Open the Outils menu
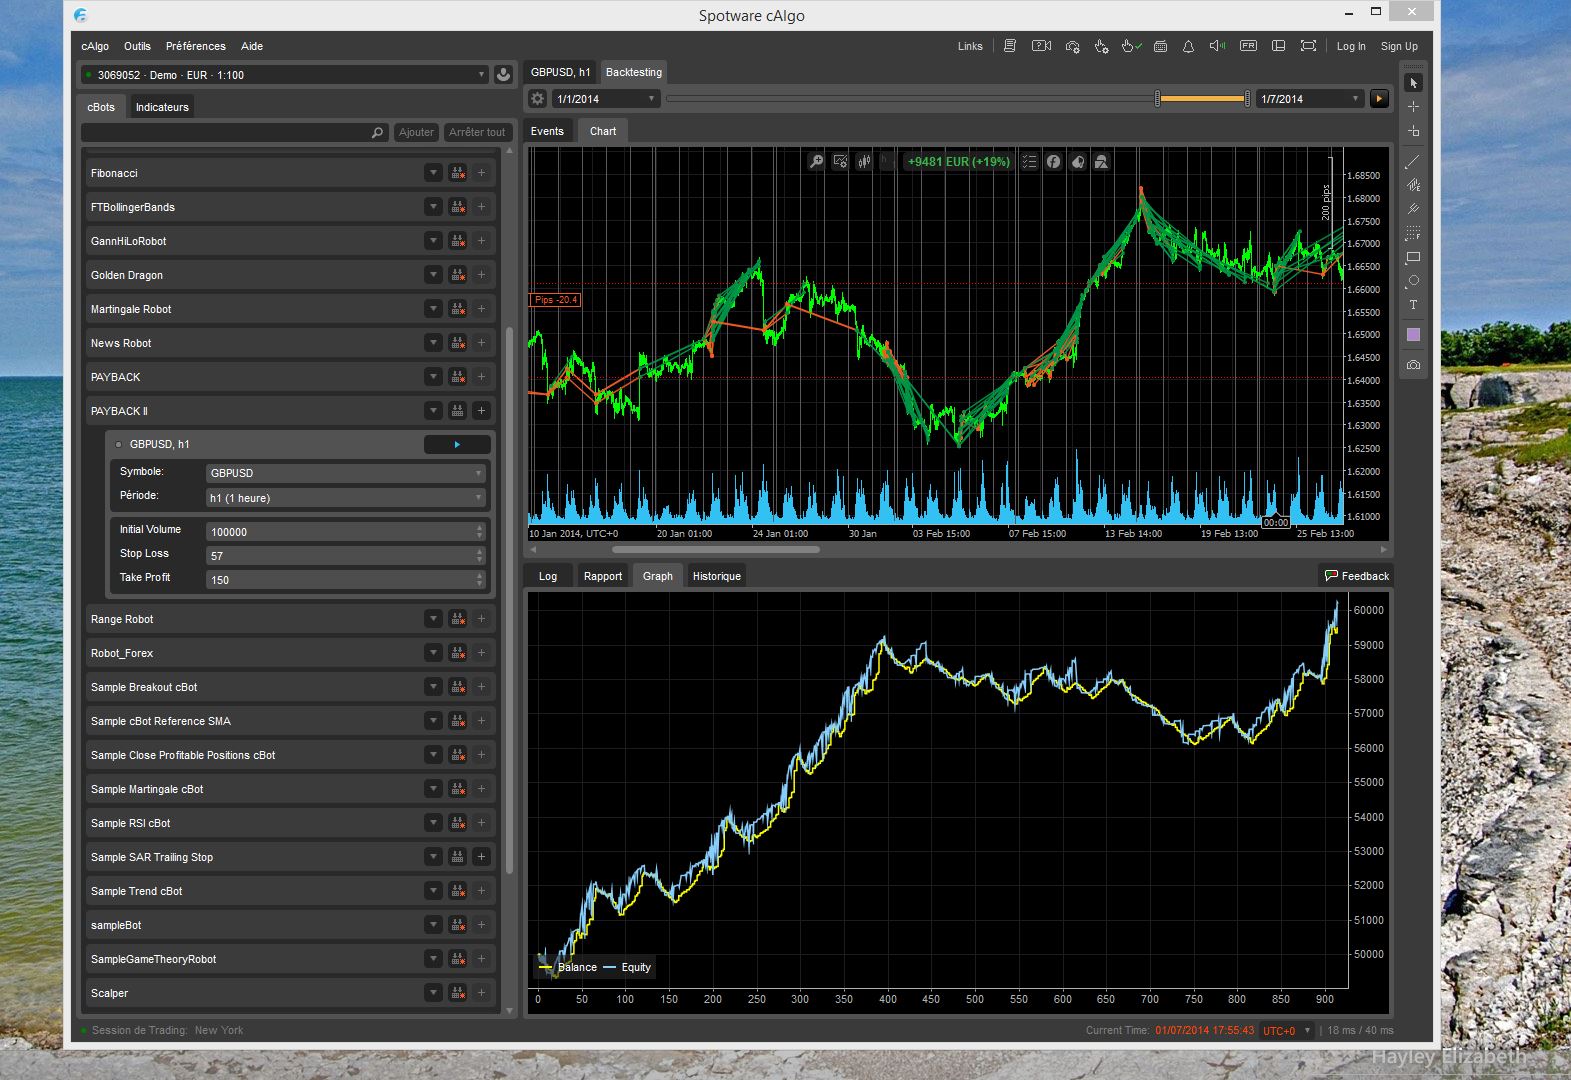The width and height of the screenshot is (1571, 1080). (x=137, y=46)
